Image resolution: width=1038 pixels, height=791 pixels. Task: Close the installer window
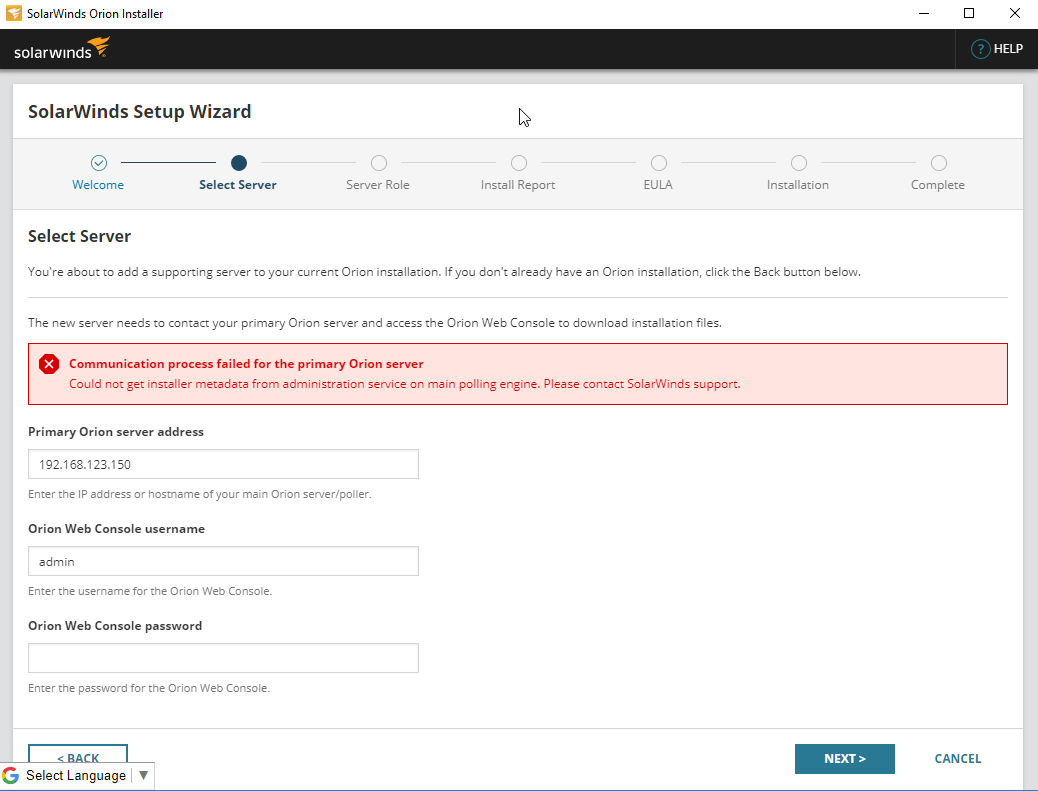tap(1015, 13)
